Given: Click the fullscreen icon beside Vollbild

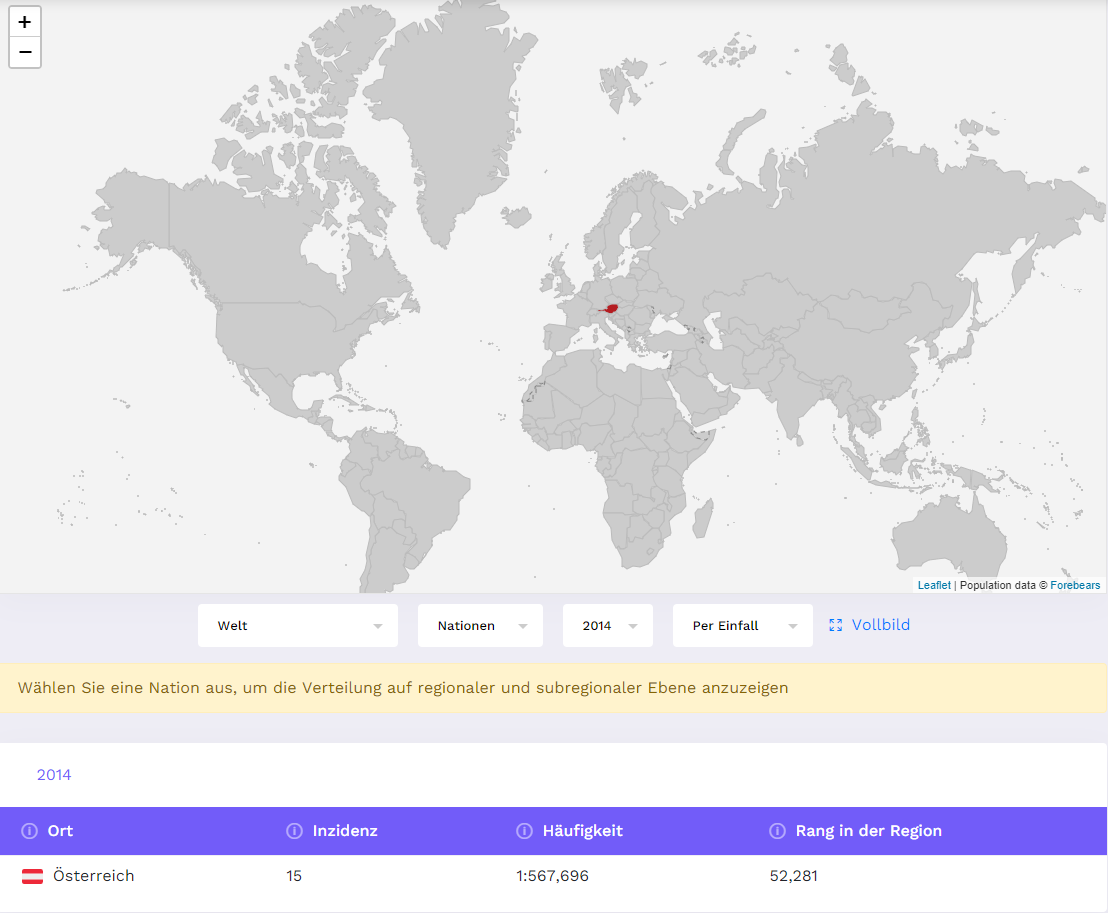Looking at the screenshot, I should 836,625.
